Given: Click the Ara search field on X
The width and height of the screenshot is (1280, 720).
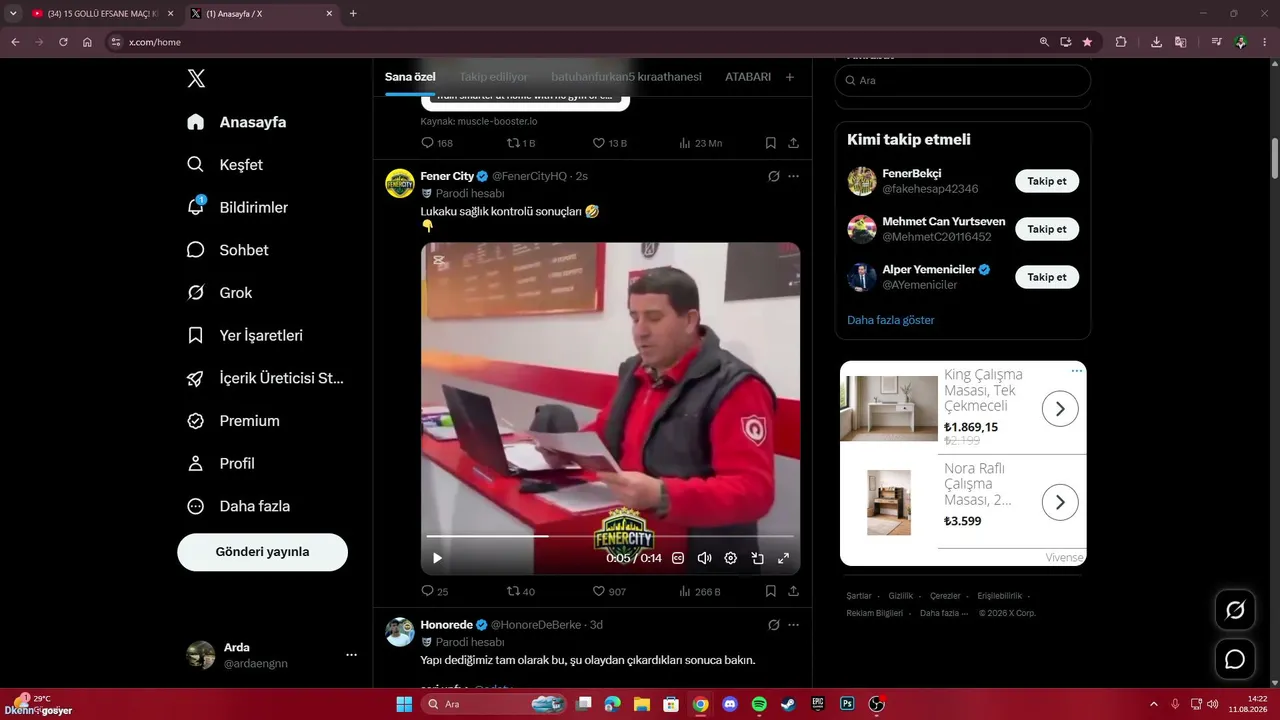Looking at the screenshot, I should point(963,80).
